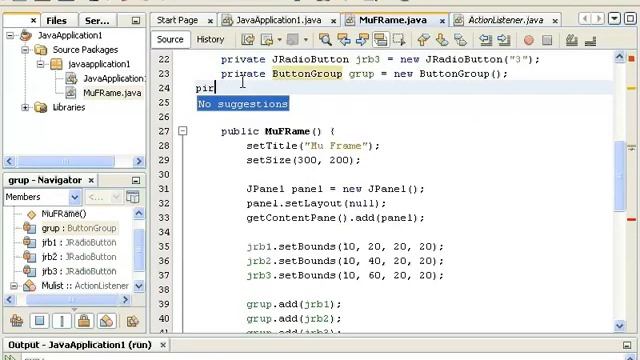Viewport: 640px width, 360px height.
Task: Click the Uncomment lines toolbar icon
Action: 590,40
